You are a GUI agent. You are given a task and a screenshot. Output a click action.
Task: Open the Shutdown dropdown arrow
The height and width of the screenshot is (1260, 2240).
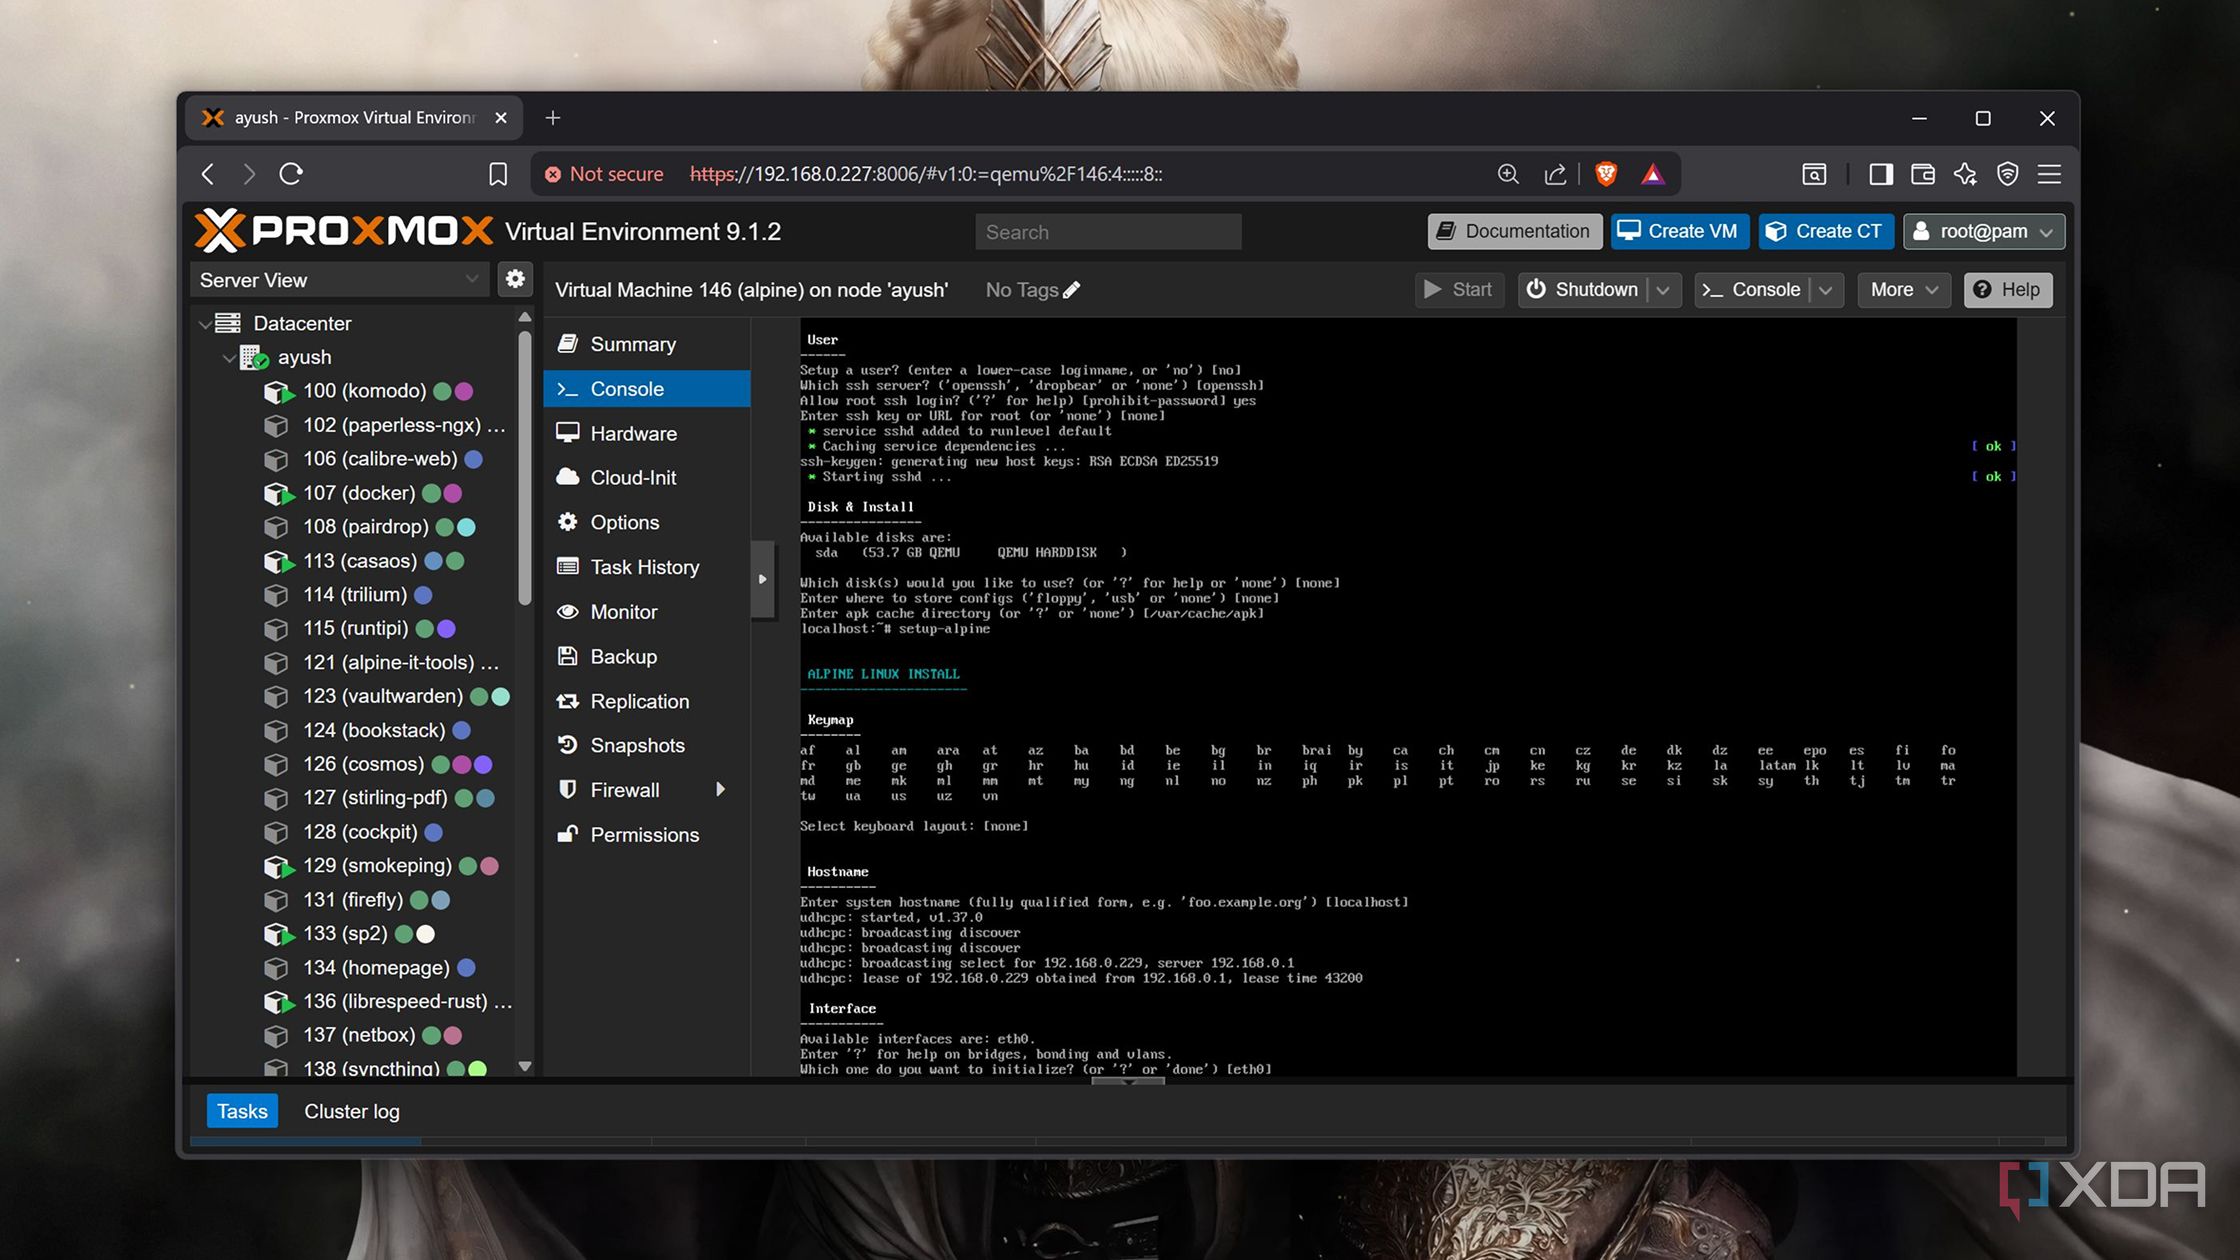1663,290
